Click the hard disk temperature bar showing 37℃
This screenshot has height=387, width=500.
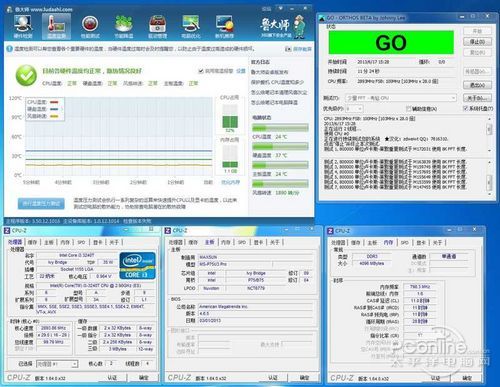click(x=280, y=147)
